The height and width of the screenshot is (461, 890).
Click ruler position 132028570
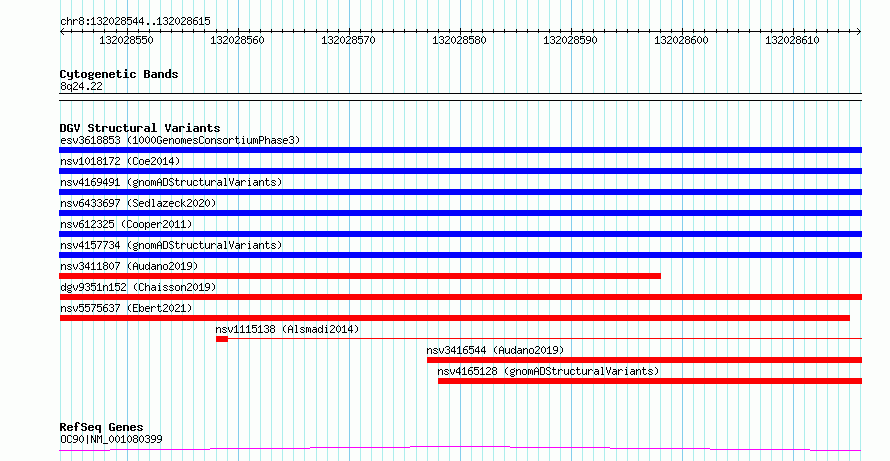tap(348, 40)
